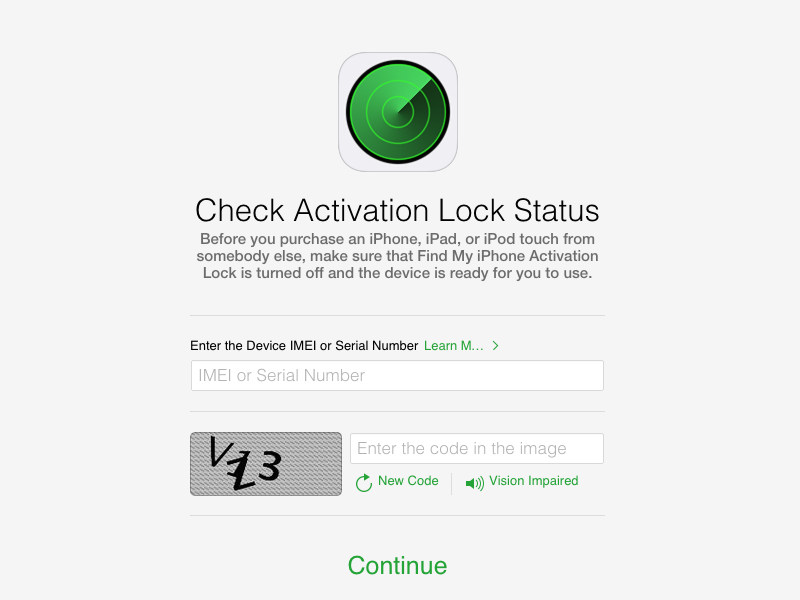Open the Learn More link
This screenshot has width=800, height=600.
click(454, 345)
